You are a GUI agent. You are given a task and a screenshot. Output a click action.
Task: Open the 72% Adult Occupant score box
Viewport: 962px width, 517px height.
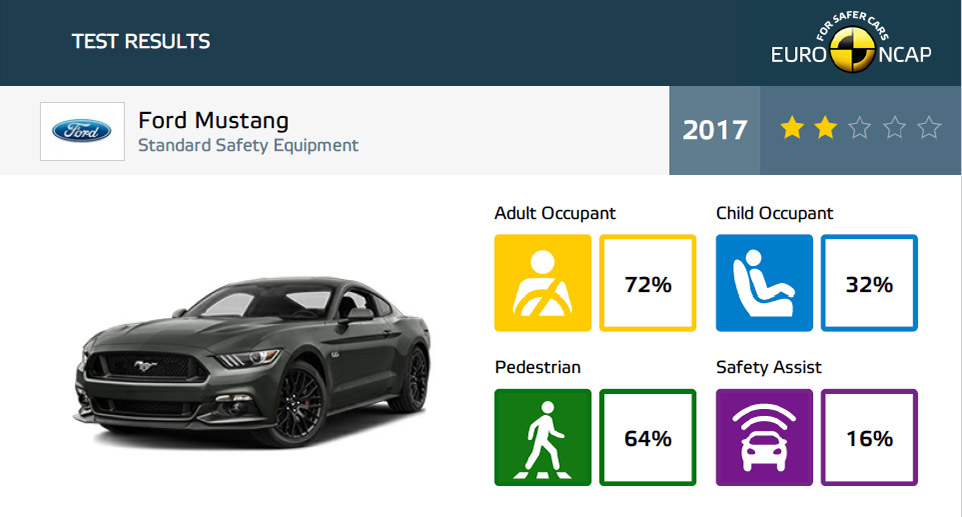pyautogui.click(x=648, y=283)
